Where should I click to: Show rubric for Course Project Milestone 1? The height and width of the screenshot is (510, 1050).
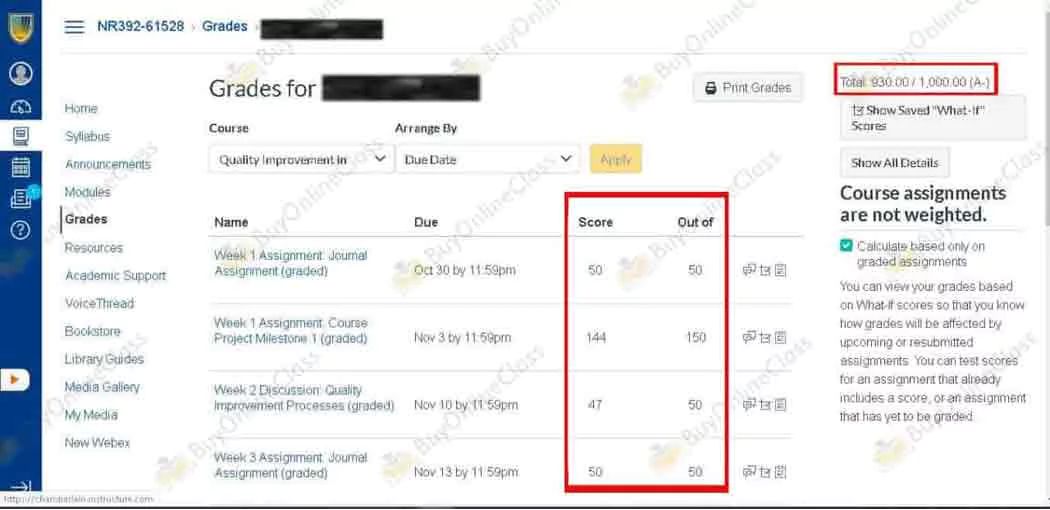[780, 337]
